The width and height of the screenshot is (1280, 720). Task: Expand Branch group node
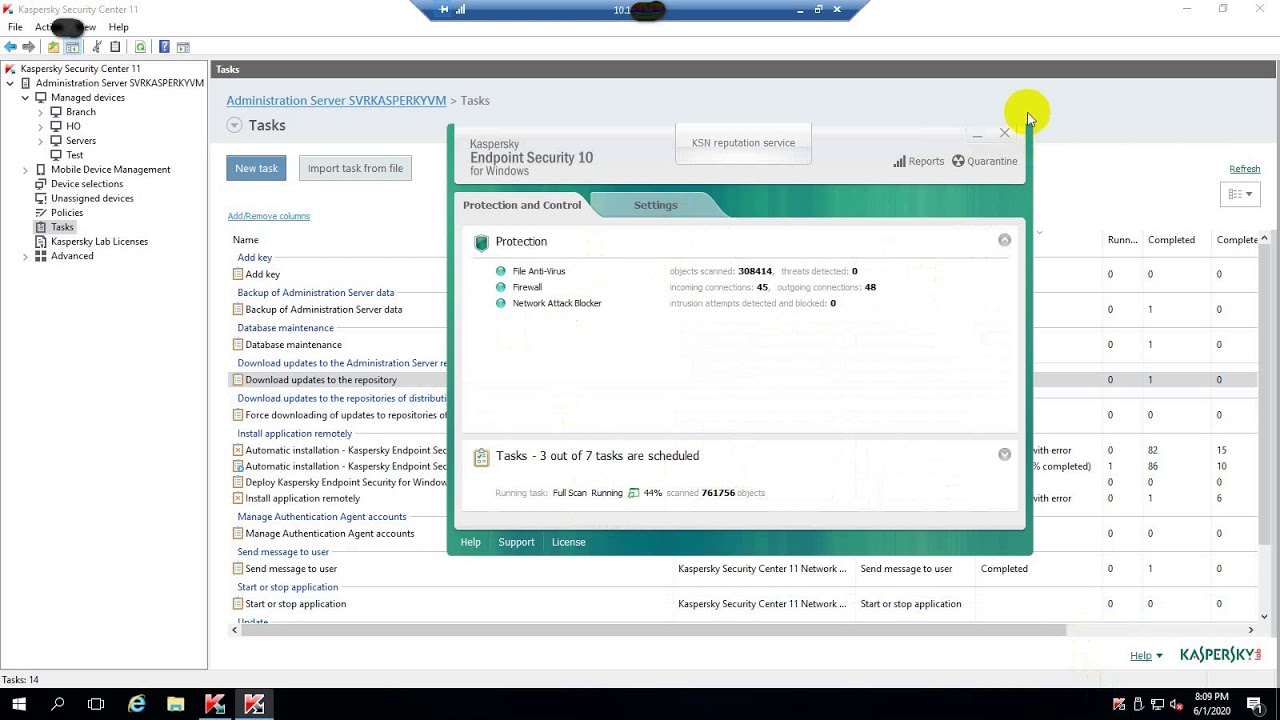click(41, 112)
